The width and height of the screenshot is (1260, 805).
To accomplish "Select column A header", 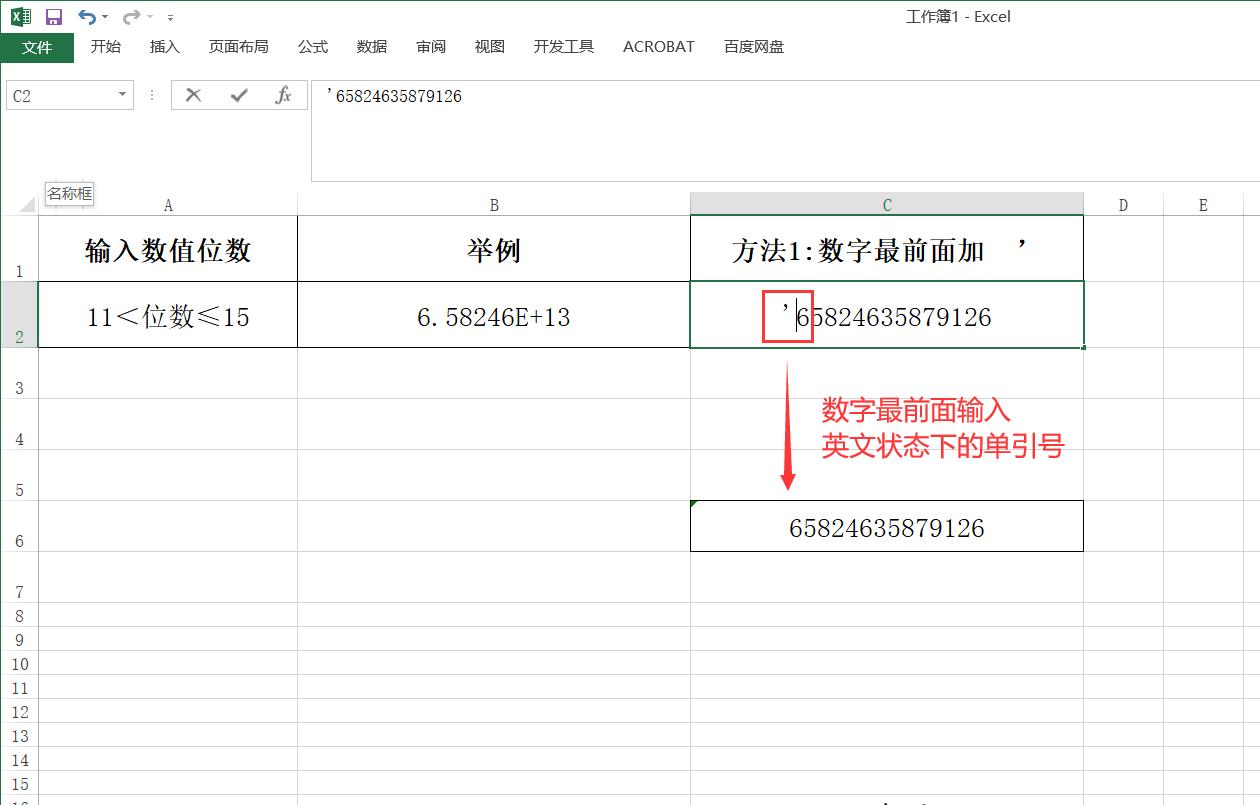I will (168, 205).
